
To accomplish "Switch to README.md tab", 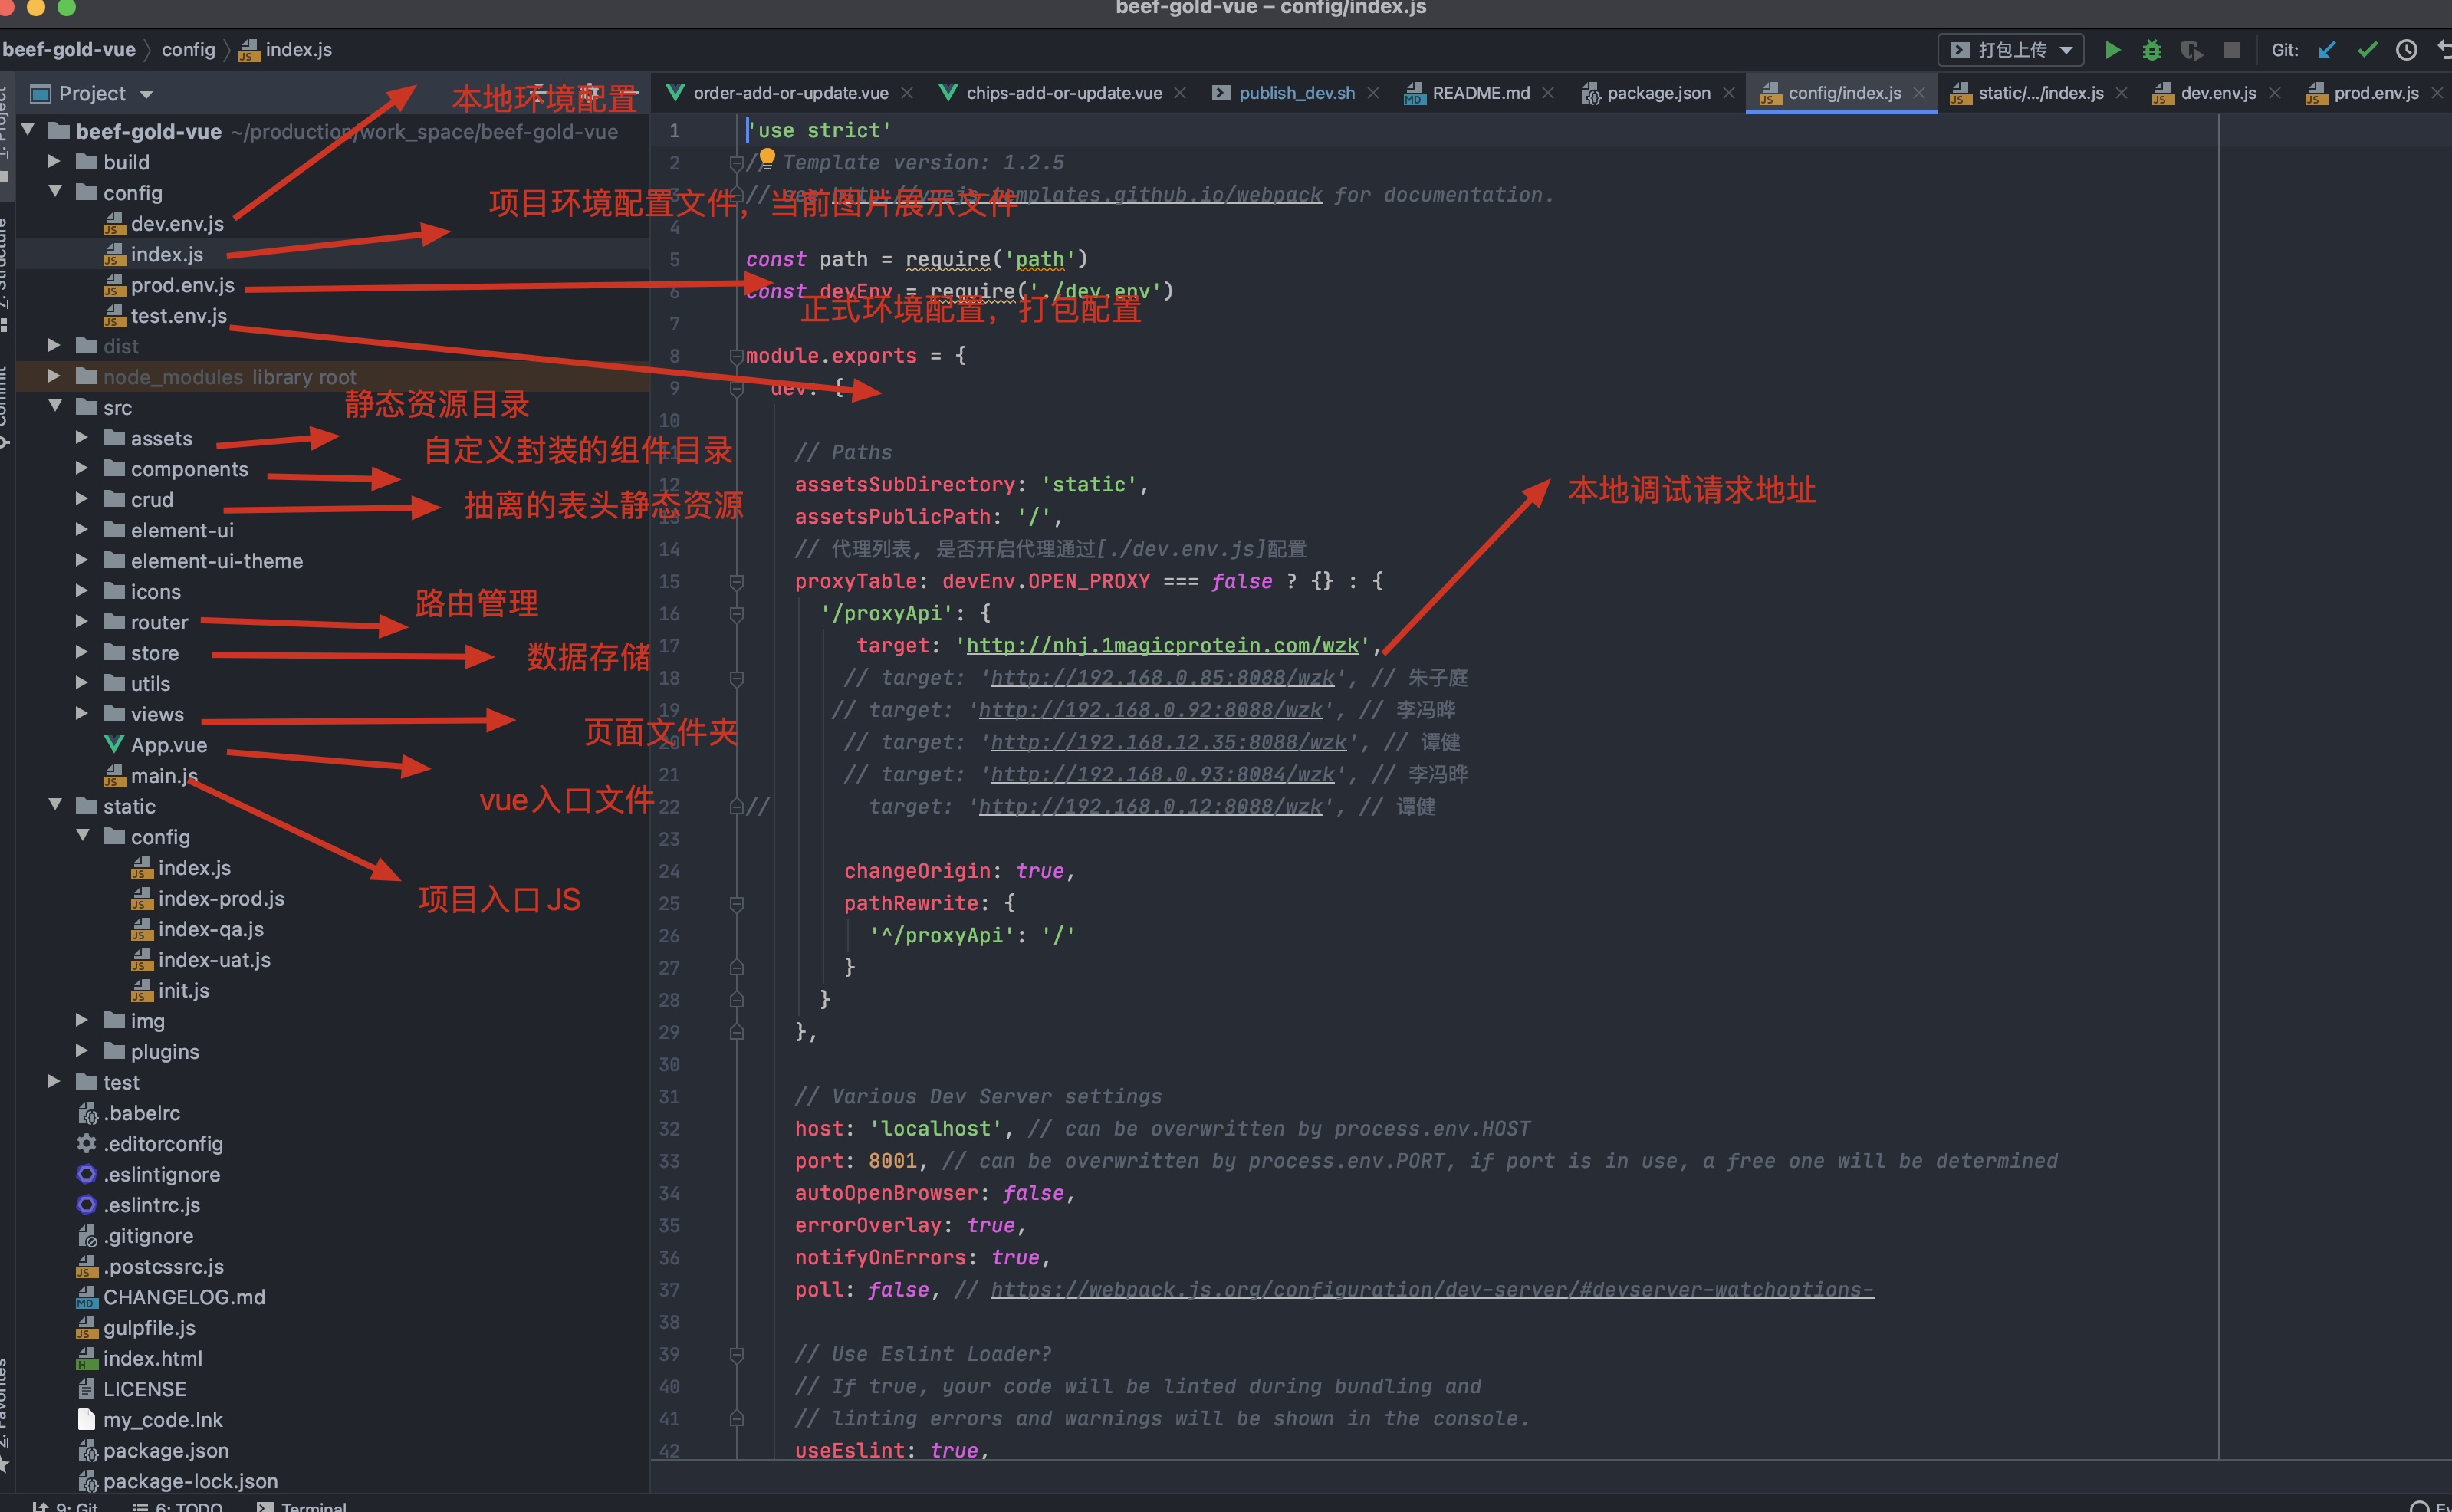I will tap(1480, 93).
